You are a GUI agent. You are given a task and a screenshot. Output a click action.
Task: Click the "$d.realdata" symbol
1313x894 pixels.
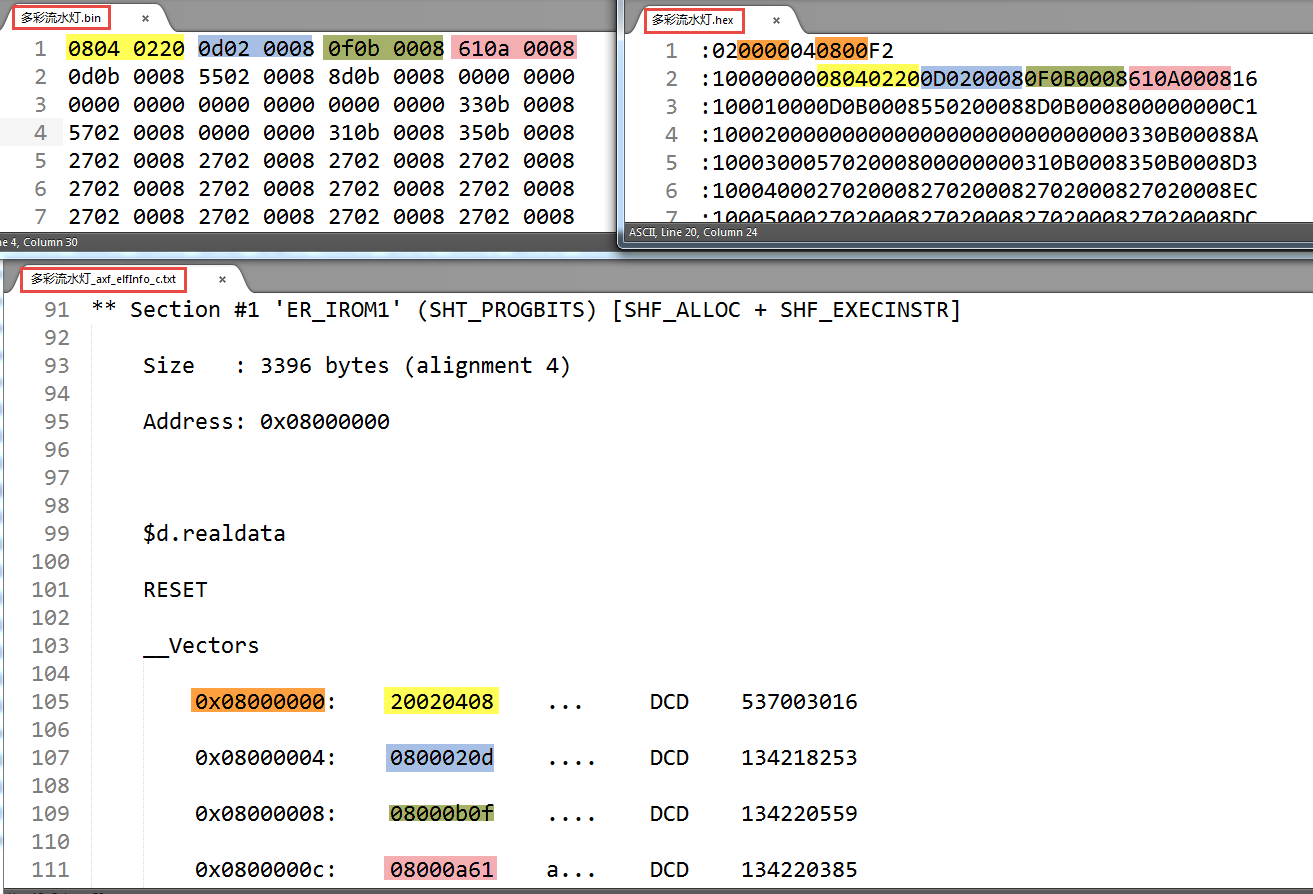pos(214,533)
